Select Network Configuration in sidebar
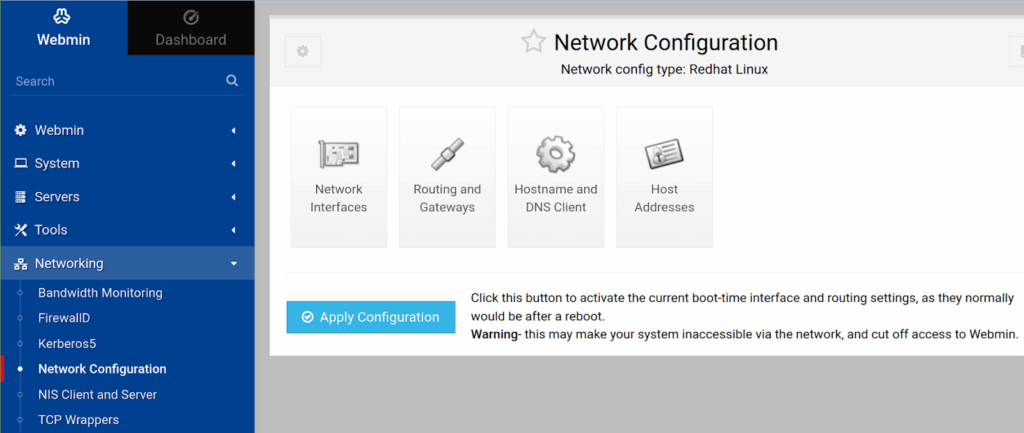 point(102,369)
